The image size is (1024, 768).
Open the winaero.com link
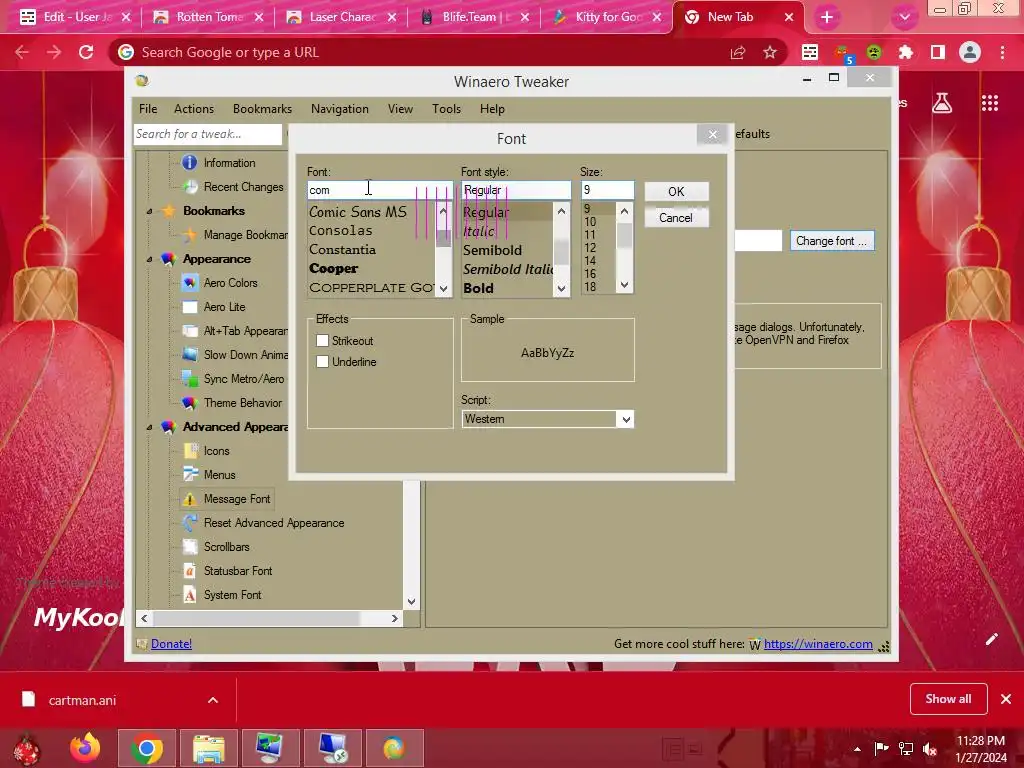[x=818, y=644]
